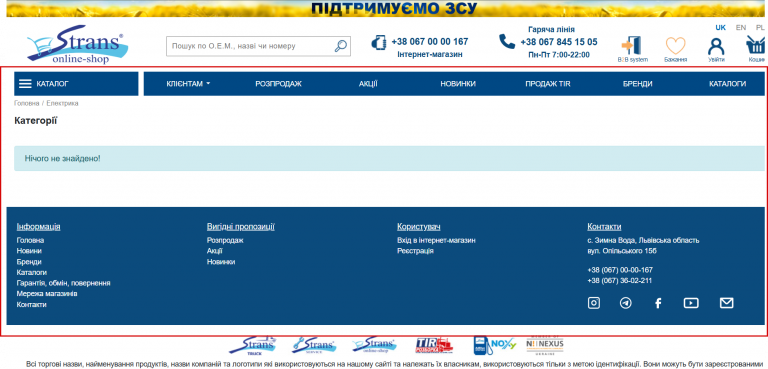Open footer link Контакти in Інформація
This screenshot has height=369, width=768.
(31, 304)
